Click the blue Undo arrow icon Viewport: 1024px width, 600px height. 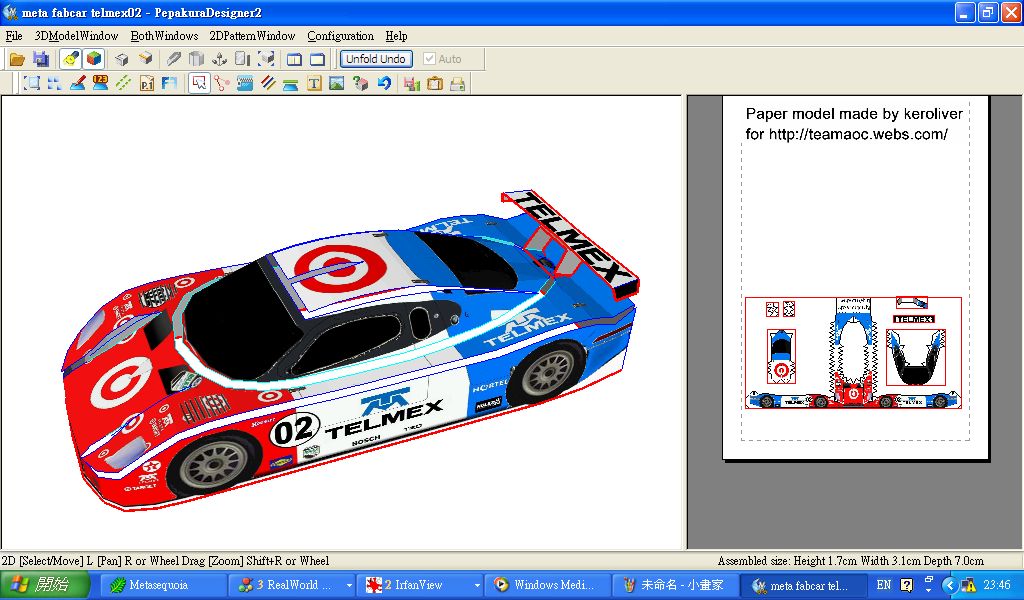[x=384, y=84]
